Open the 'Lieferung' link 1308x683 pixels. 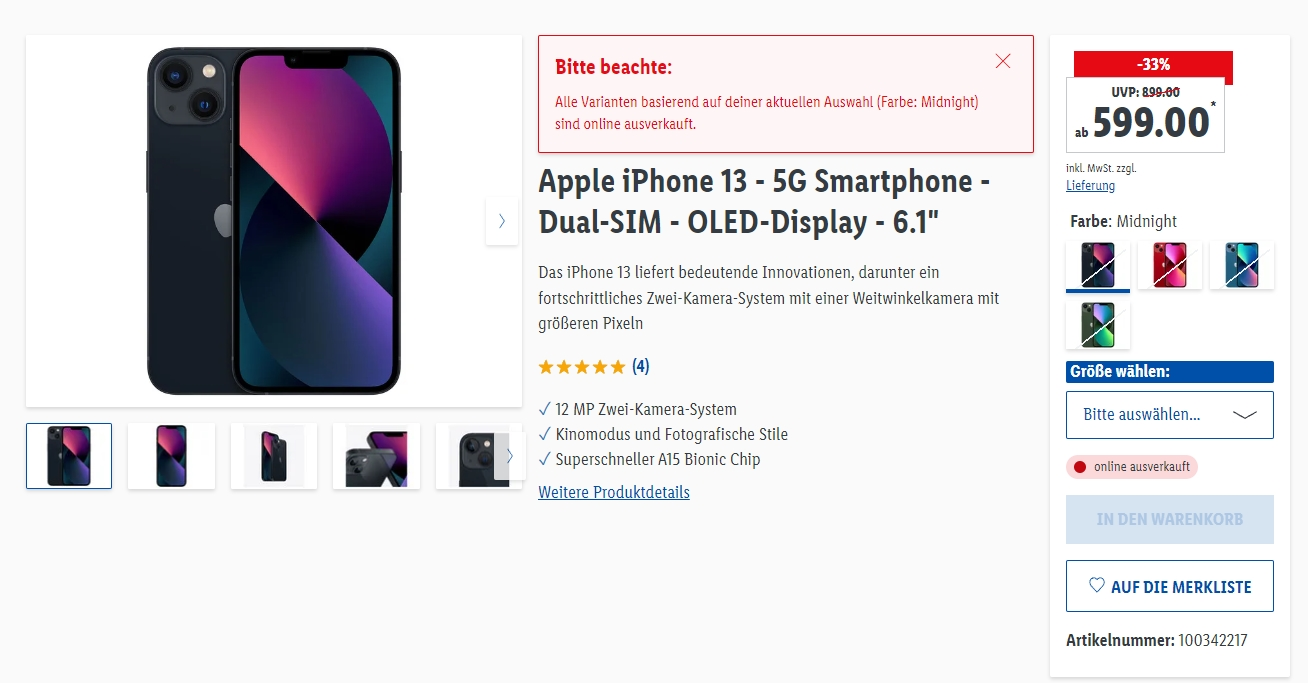click(x=1090, y=186)
